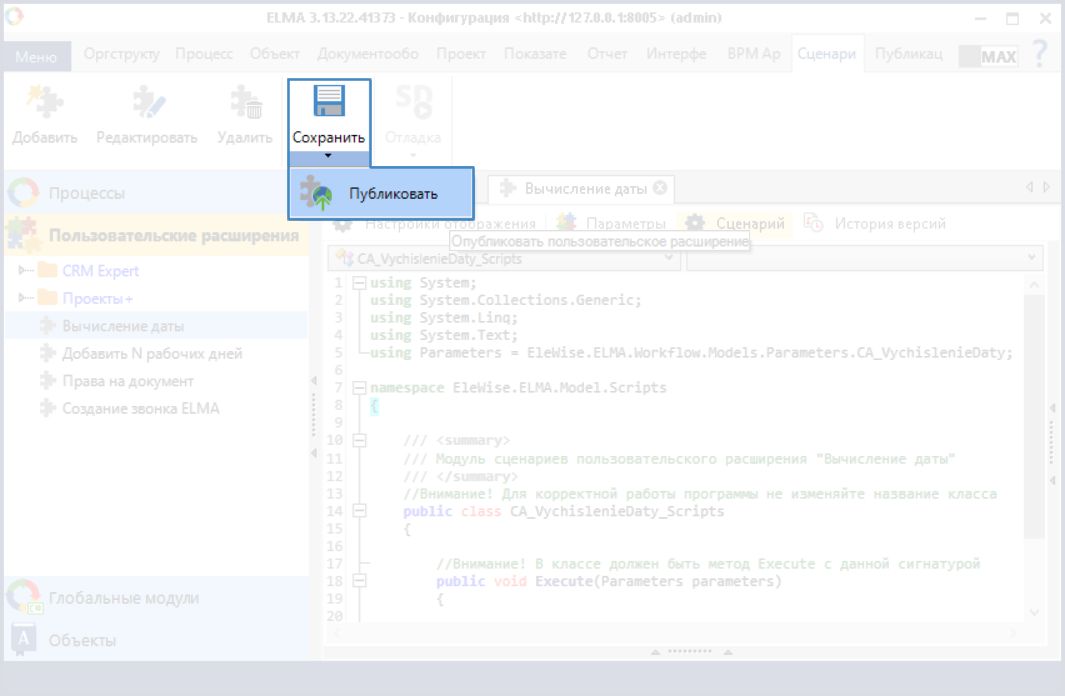Select the Проекты+ folder
This screenshot has width=1065, height=696.
point(97,298)
